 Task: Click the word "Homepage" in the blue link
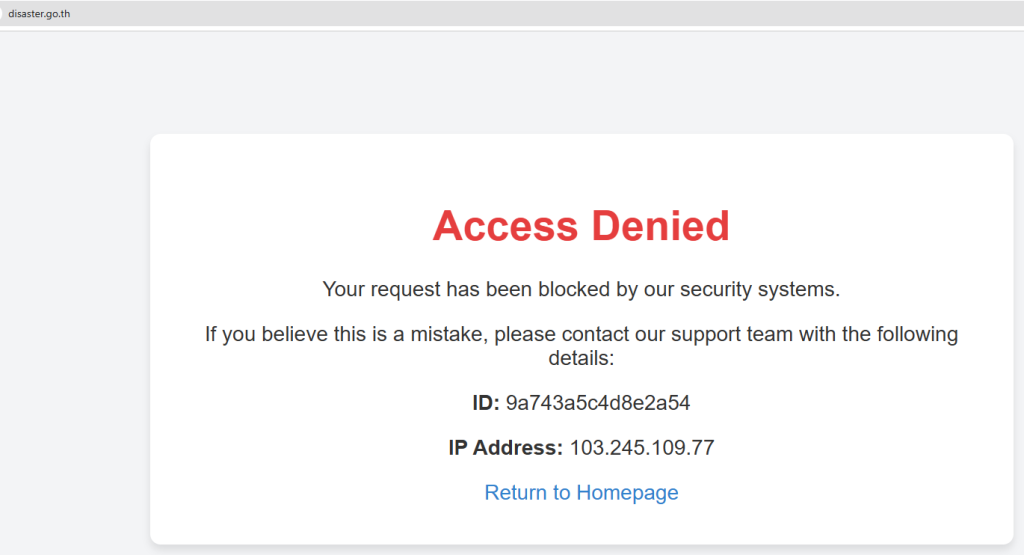click(627, 492)
